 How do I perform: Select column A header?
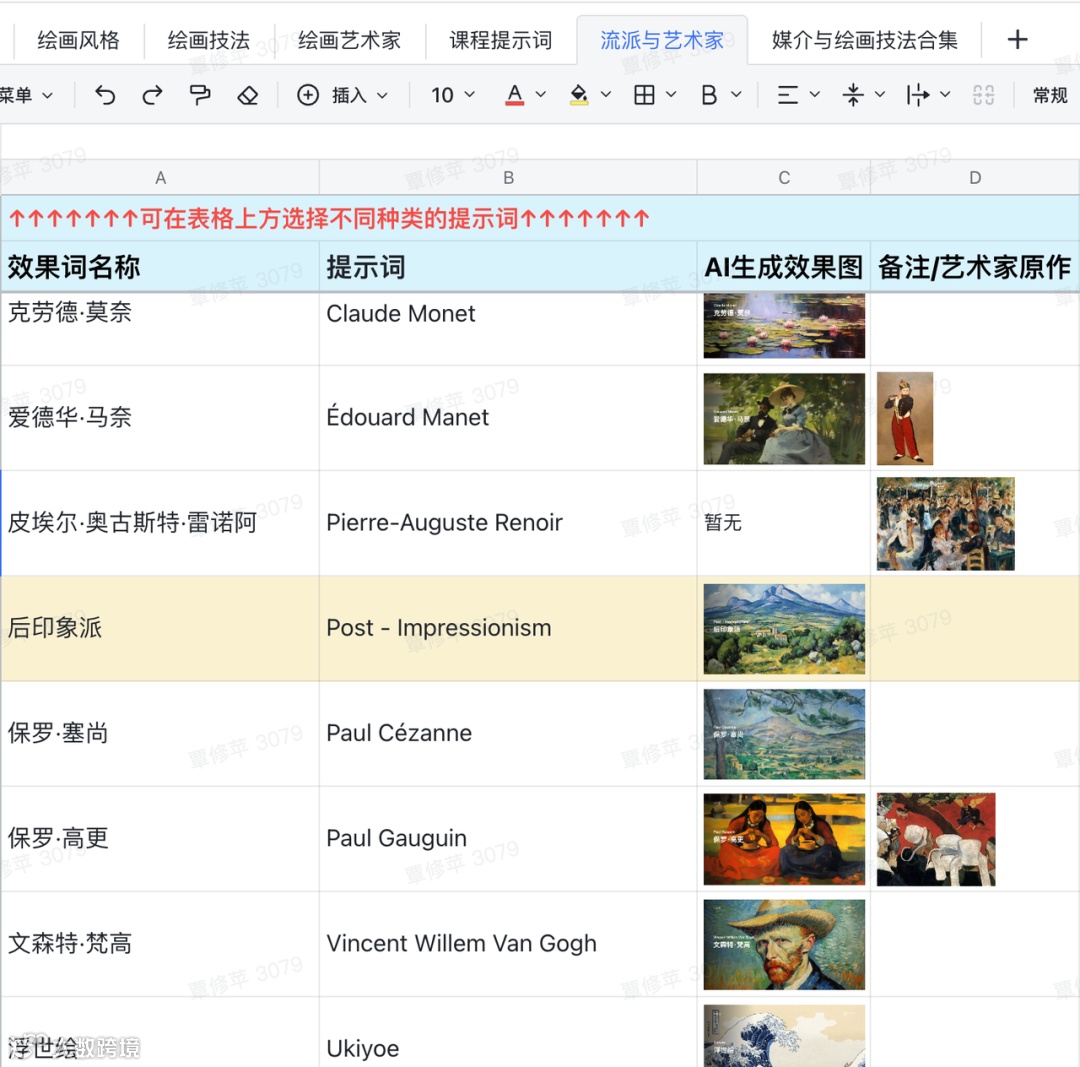(x=160, y=178)
